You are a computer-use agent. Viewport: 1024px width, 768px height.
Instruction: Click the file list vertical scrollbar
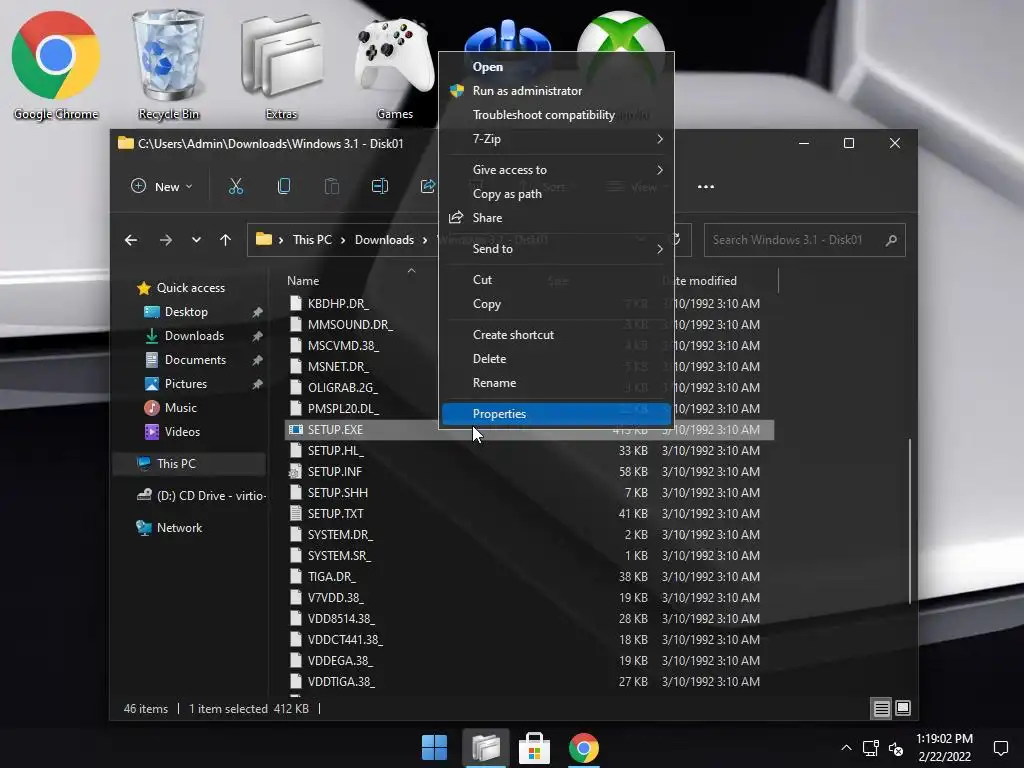coord(909,521)
